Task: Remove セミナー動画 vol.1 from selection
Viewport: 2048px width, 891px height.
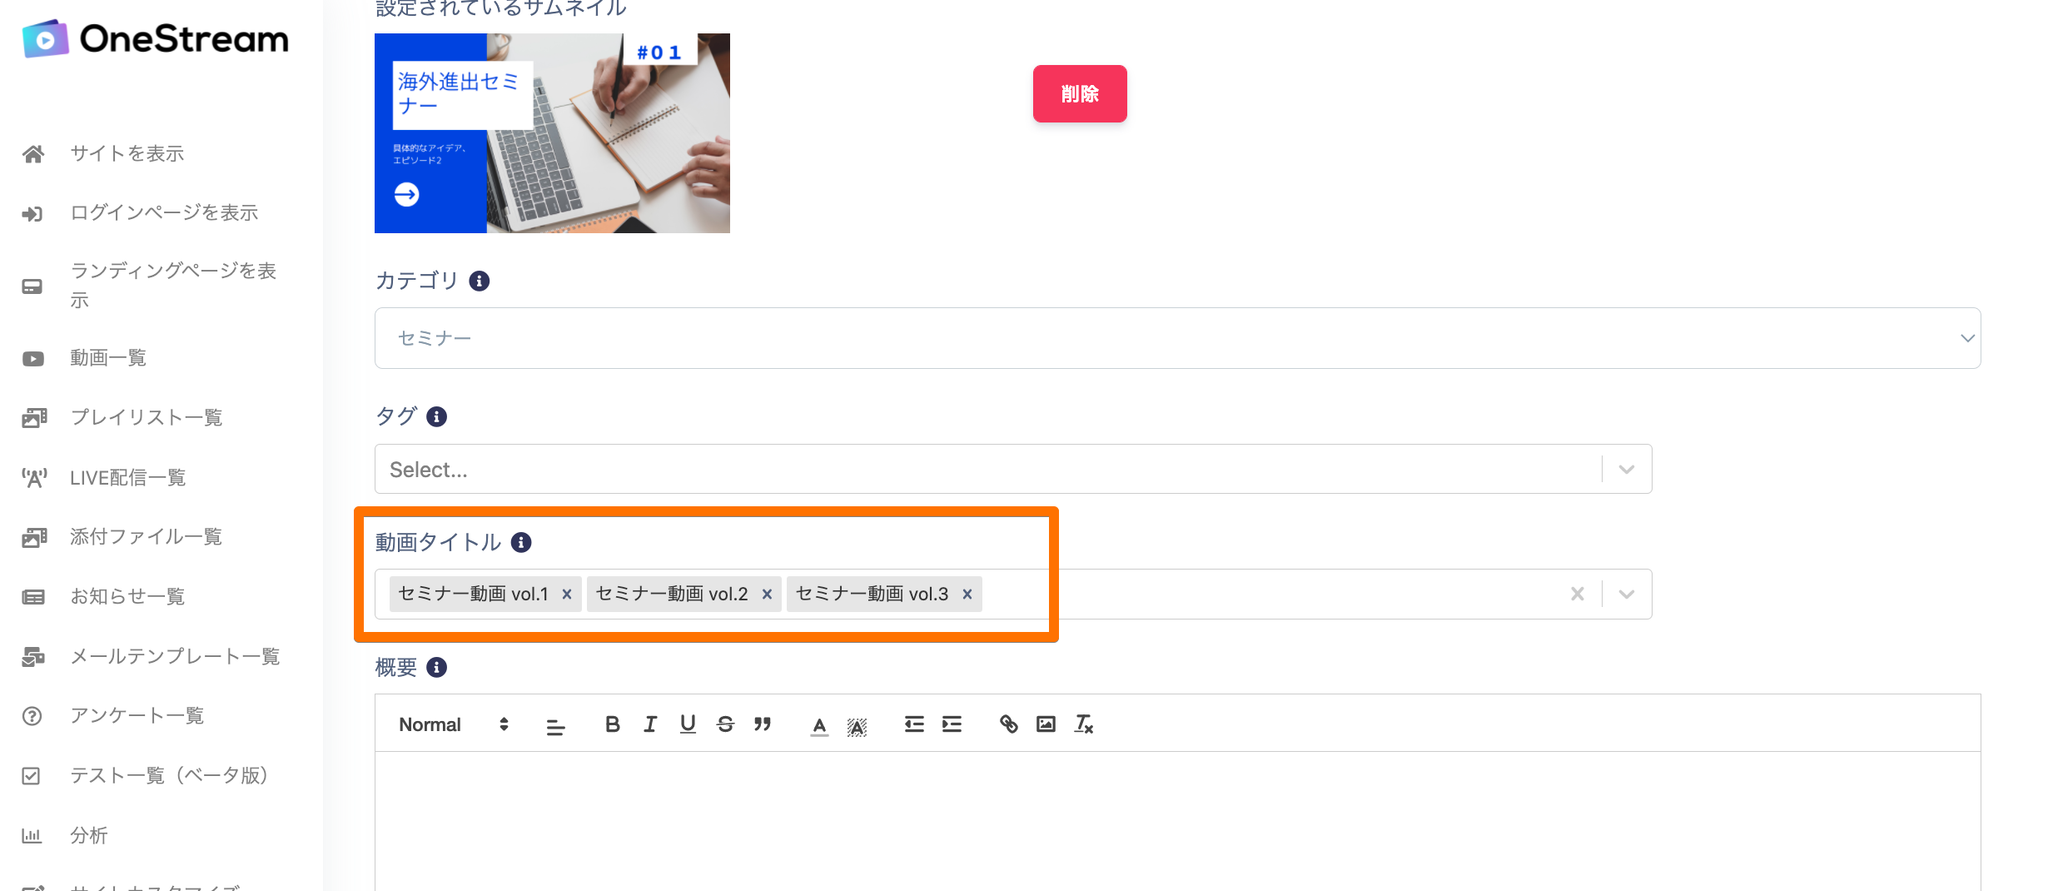Action: pyautogui.click(x=567, y=594)
